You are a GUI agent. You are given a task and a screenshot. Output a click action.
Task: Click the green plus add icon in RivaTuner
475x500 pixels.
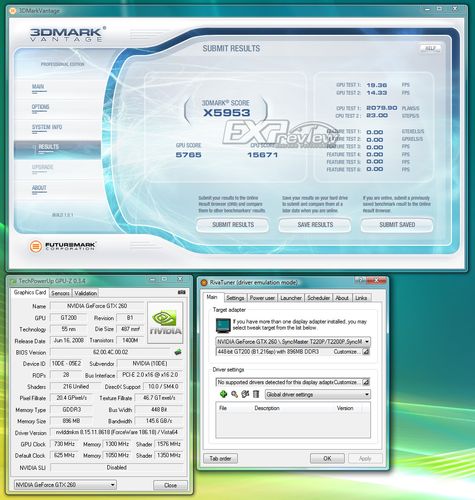pos(223,394)
